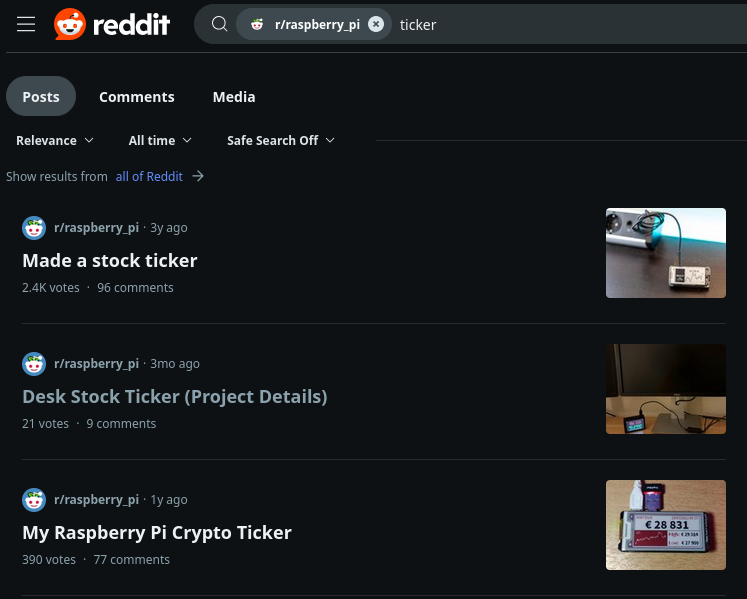View the Desk Stock Ticker thumbnail

pyautogui.click(x=666, y=389)
